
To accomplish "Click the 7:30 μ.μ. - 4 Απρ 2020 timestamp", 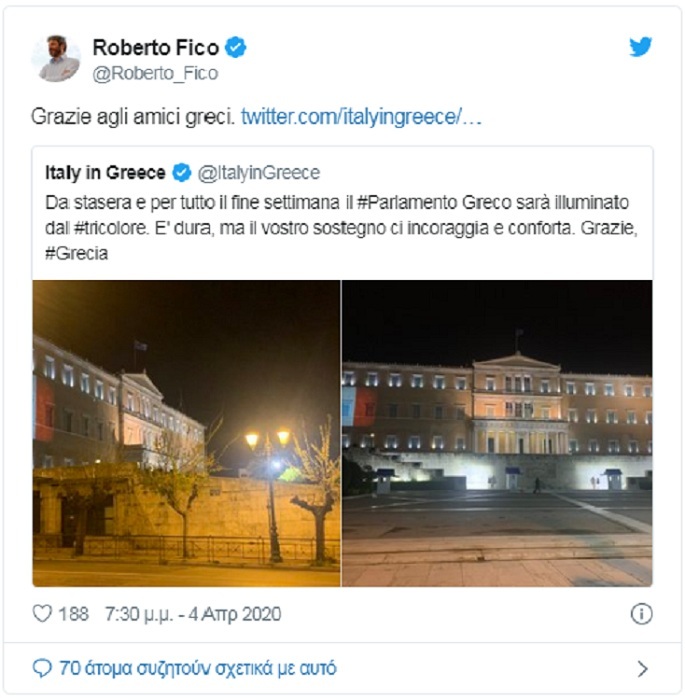I will coord(193,614).
